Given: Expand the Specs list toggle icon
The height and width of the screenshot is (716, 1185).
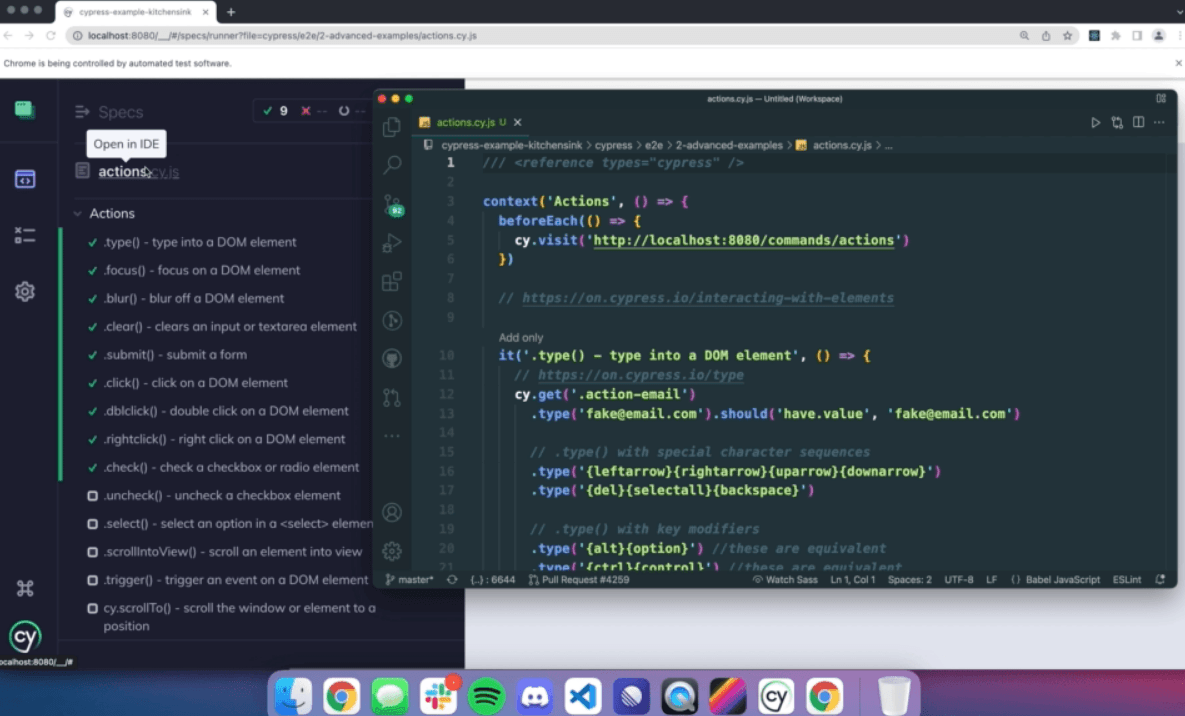Looking at the screenshot, I should tap(82, 112).
